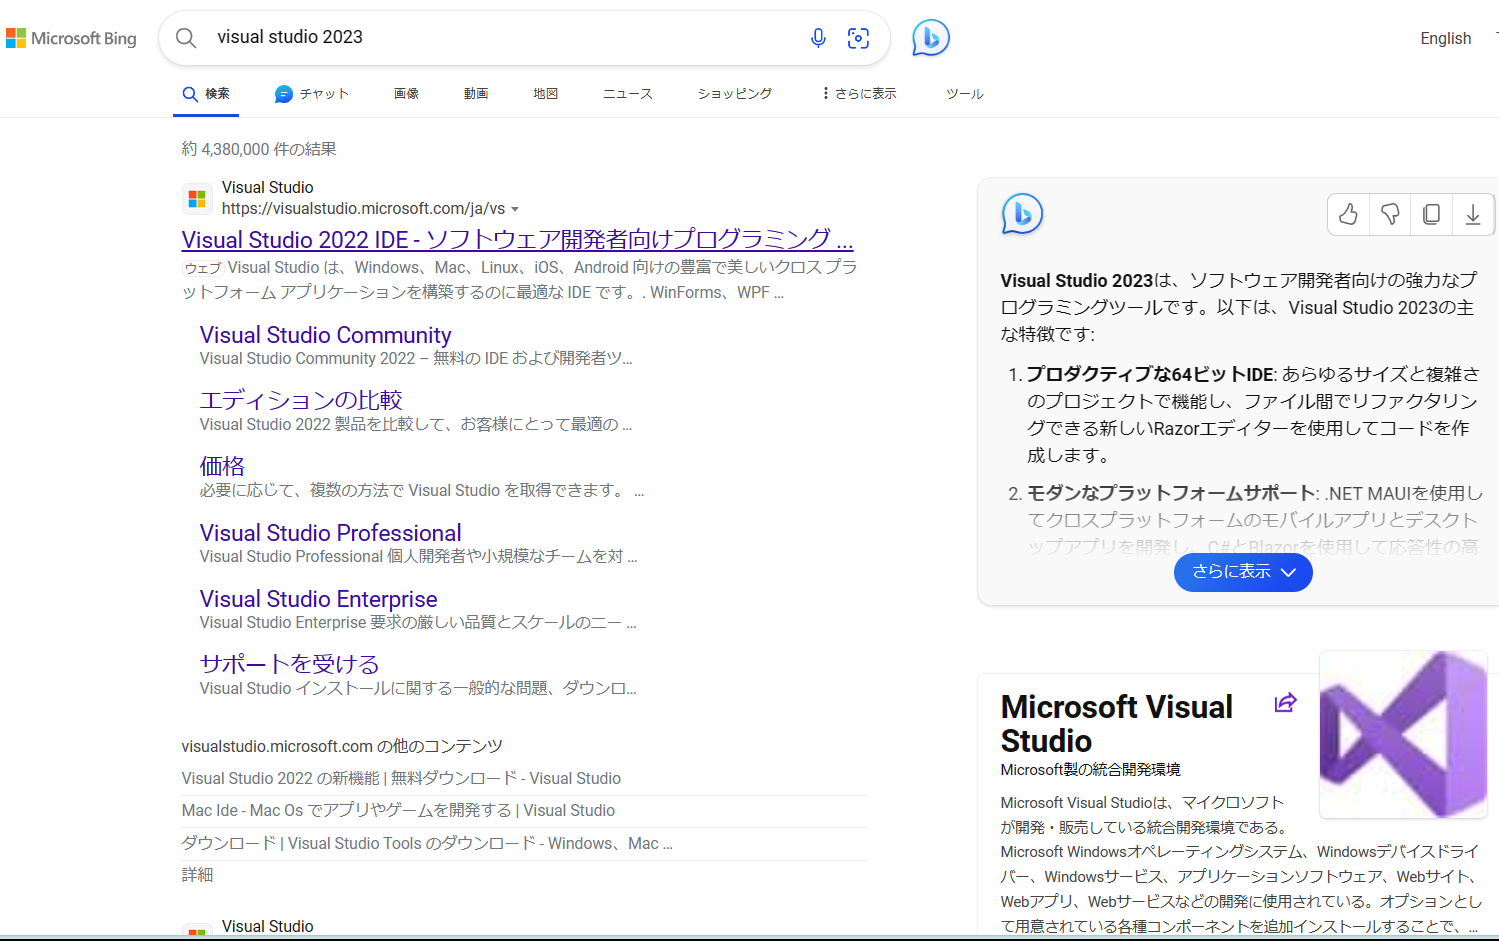Open the エディションの比較 link
Image resolution: width=1499 pixels, height=941 pixels.
pos(301,400)
